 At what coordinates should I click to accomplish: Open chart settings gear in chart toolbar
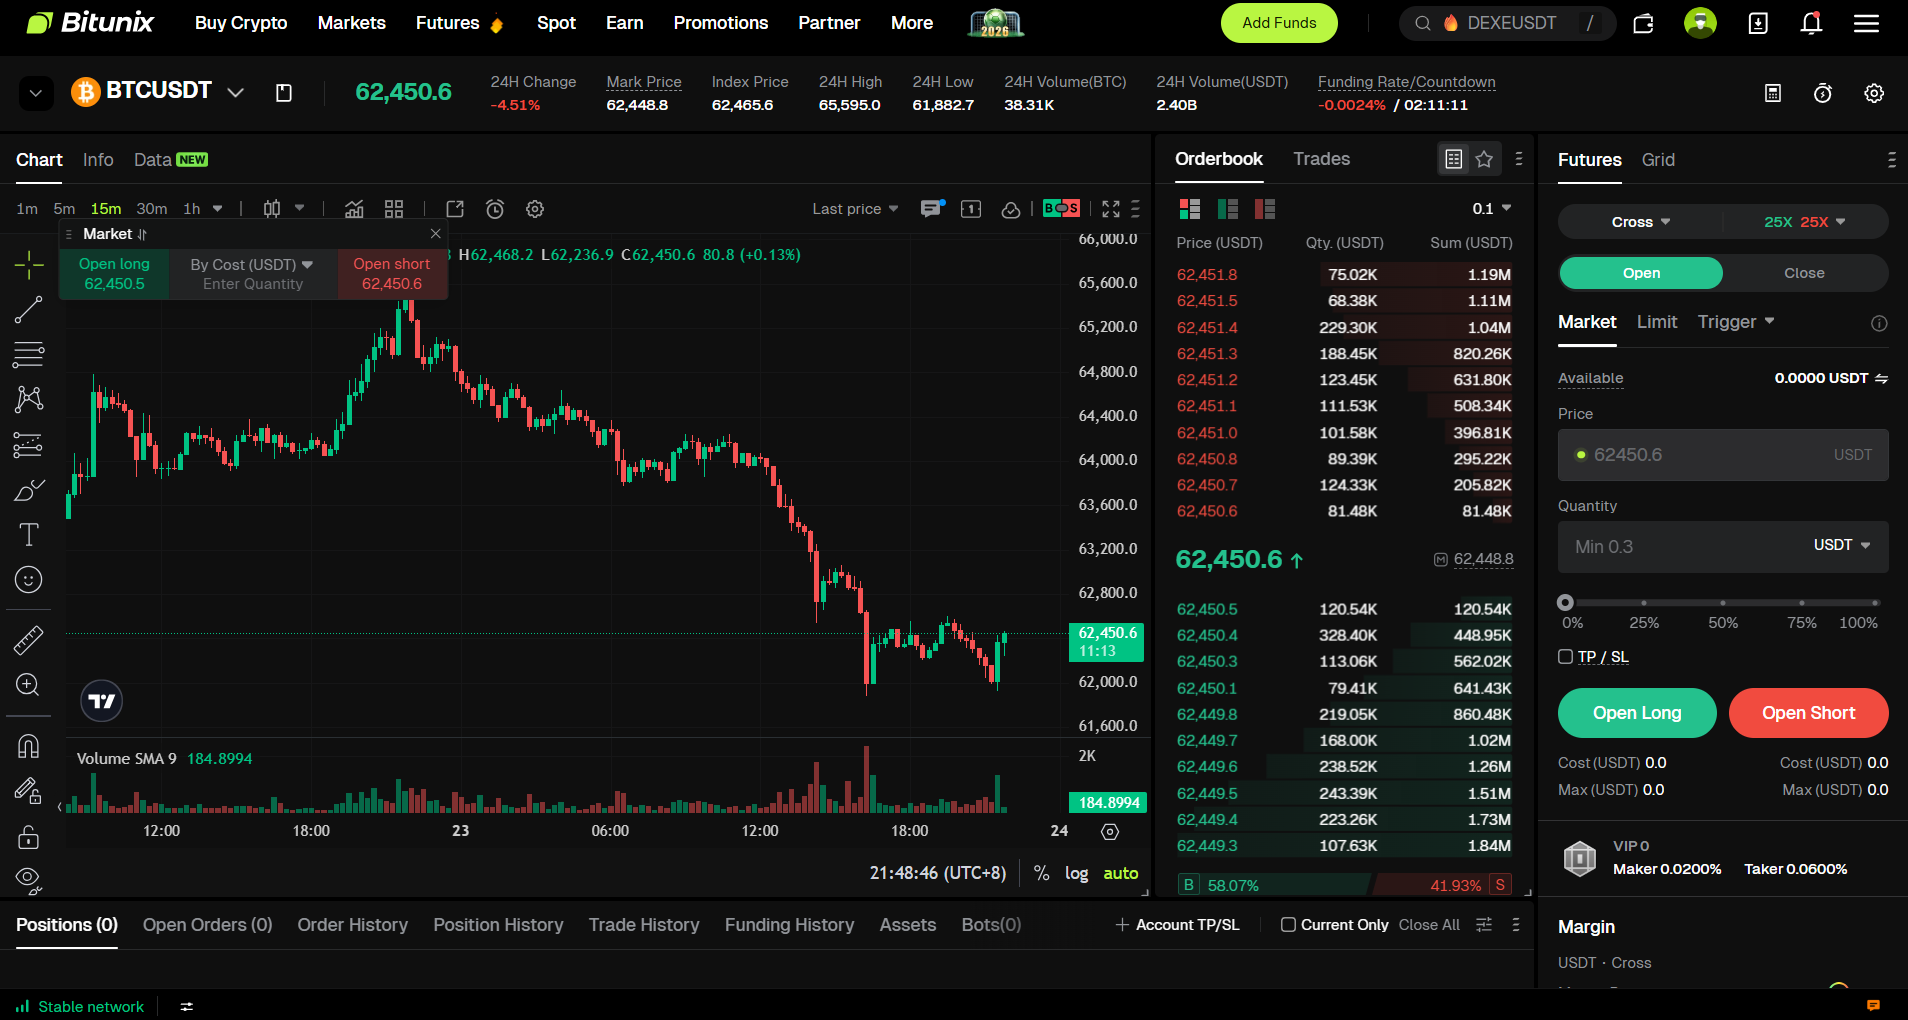point(535,209)
